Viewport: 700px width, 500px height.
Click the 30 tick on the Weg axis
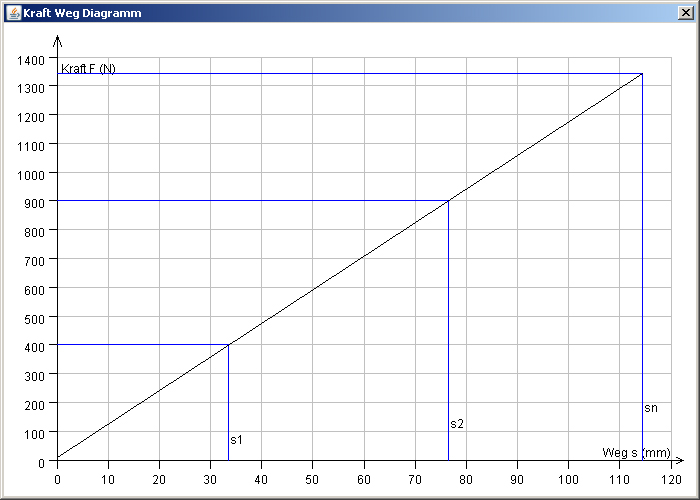tap(211, 476)
